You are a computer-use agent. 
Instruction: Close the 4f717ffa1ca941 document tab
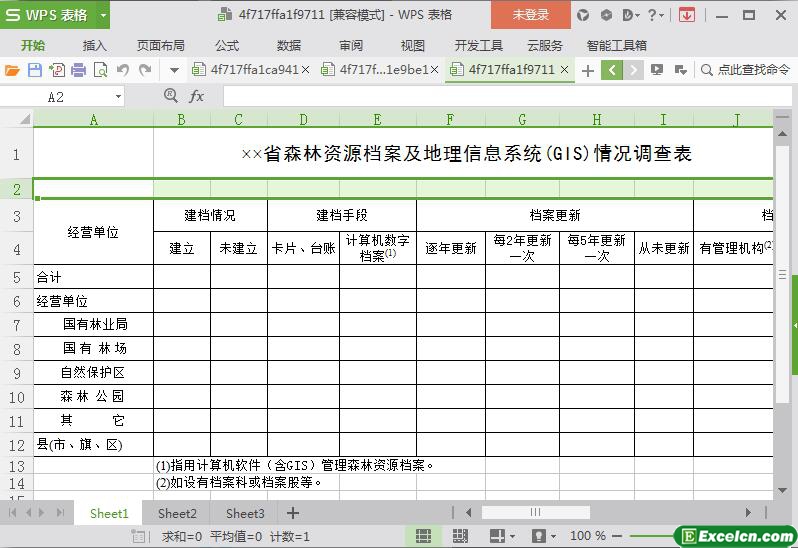click(x=305, y=70)
